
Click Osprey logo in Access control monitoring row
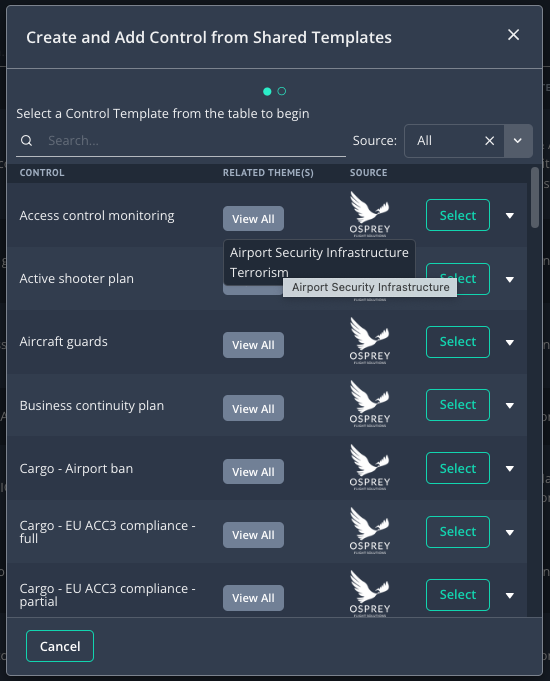coord(370,215)
